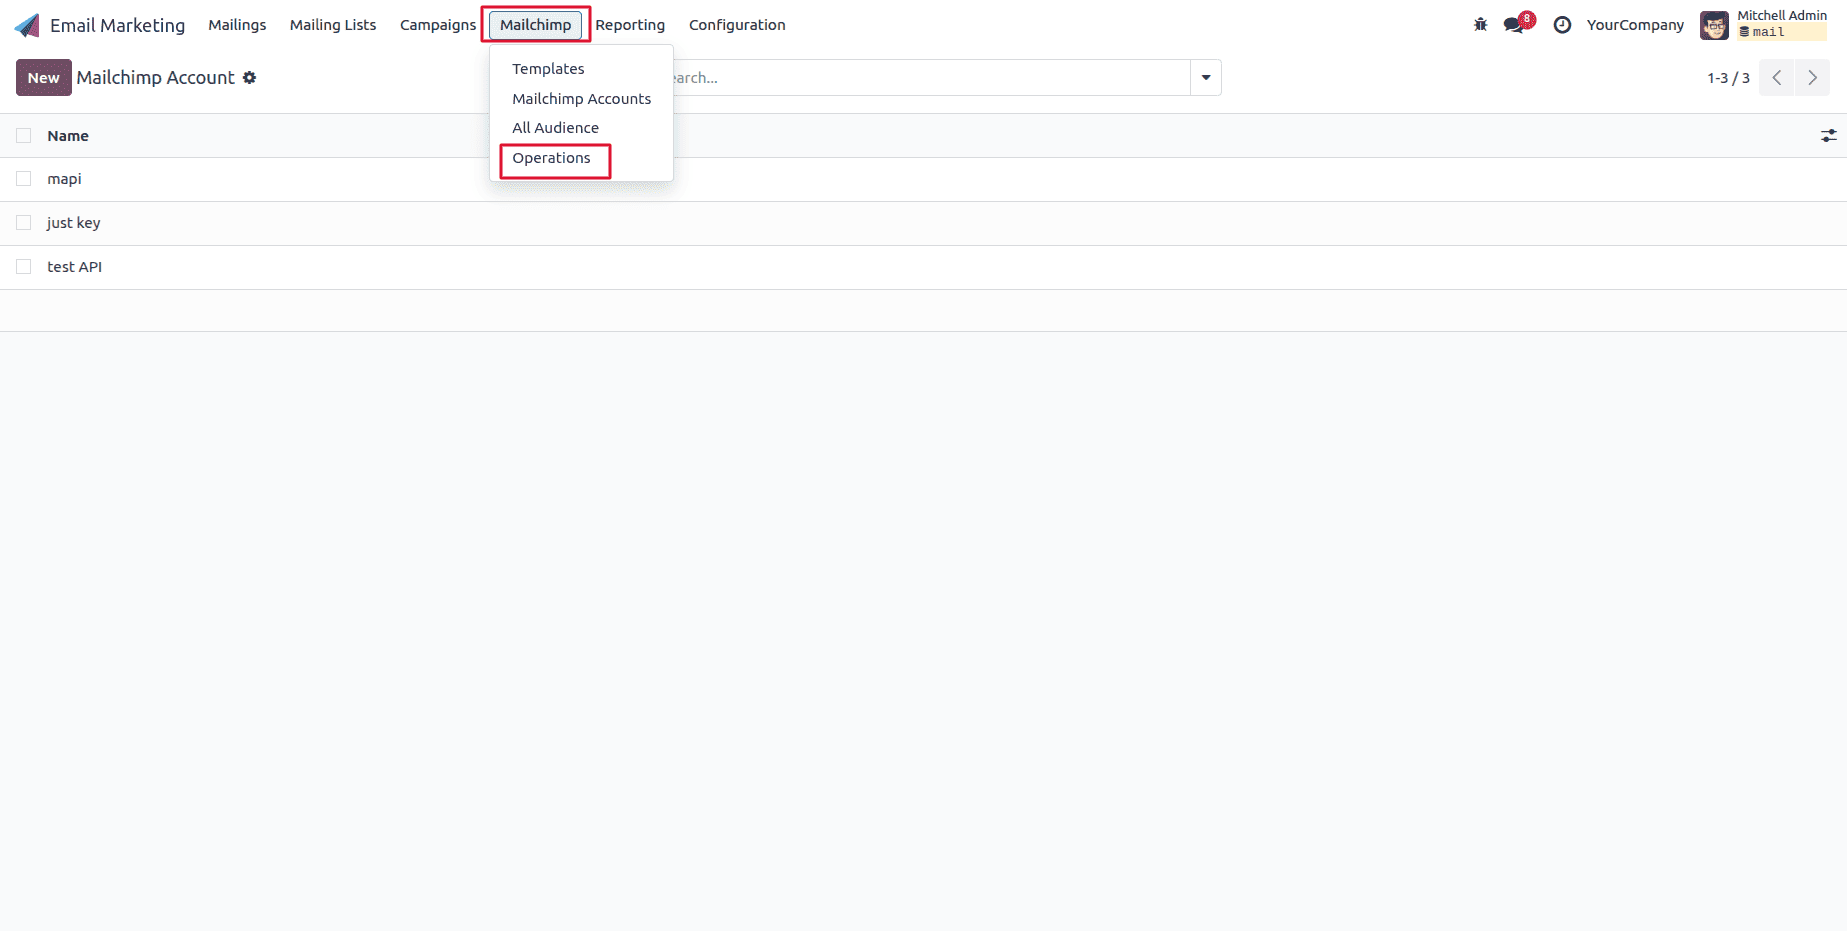The height and width of the screenshot is (931, 1847).
Task: Click Mitchell Admin avatar picture
Action: pyautogui.click(x=1714, y=25)
